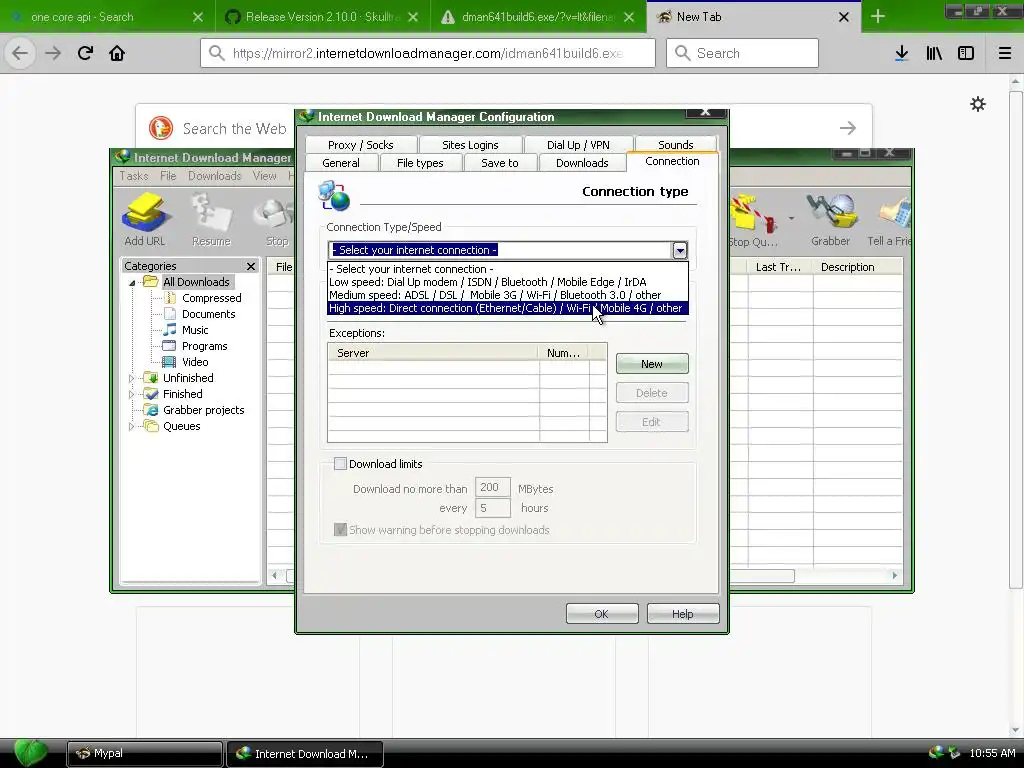Screen dimensions: 1024x768
Task: Click OK in the Configuration dialog
Action: (x=601, y=614)
